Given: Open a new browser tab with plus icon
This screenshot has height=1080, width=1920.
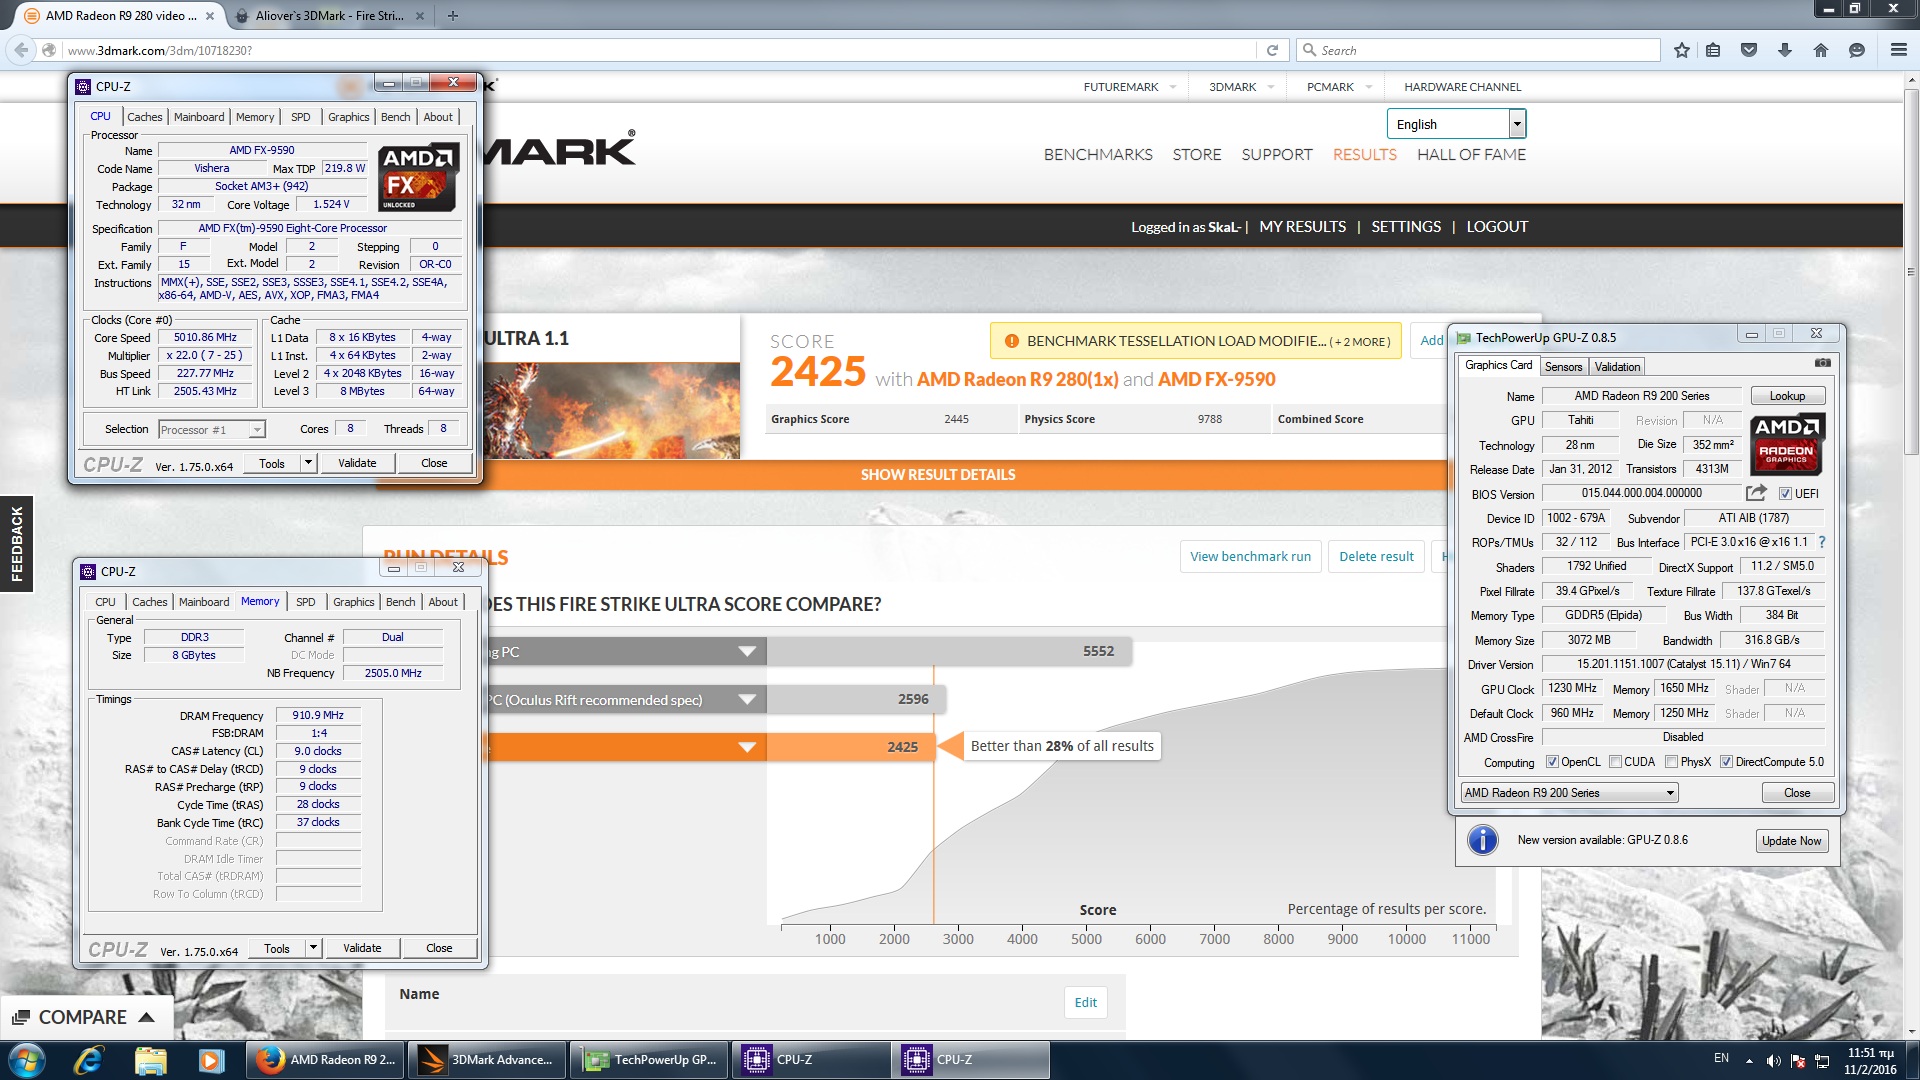Looking at the screenshot, I should pyautogui.click(x=452, y=16).
